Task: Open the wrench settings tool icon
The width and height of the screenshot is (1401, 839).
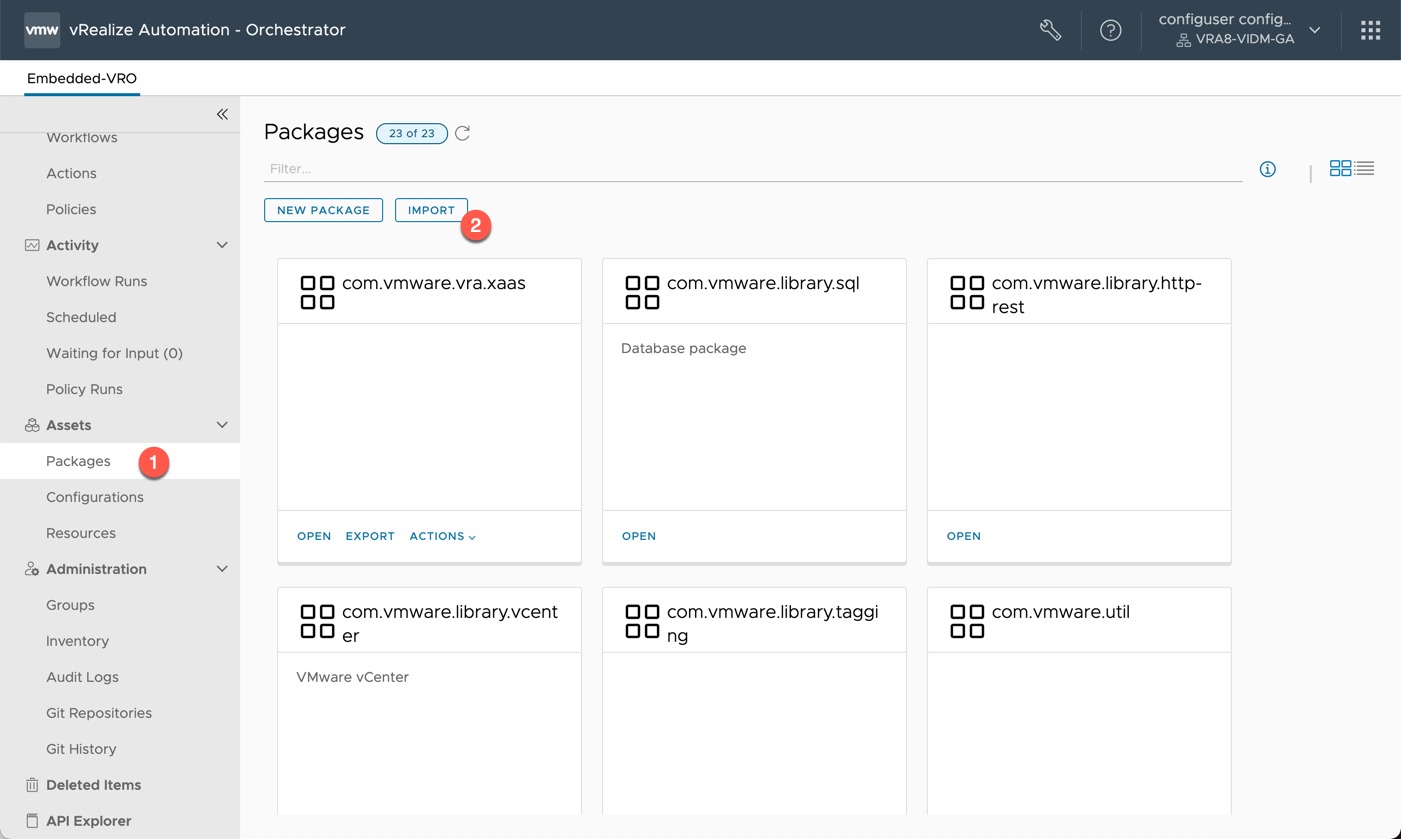Action: coord(1050,30)
